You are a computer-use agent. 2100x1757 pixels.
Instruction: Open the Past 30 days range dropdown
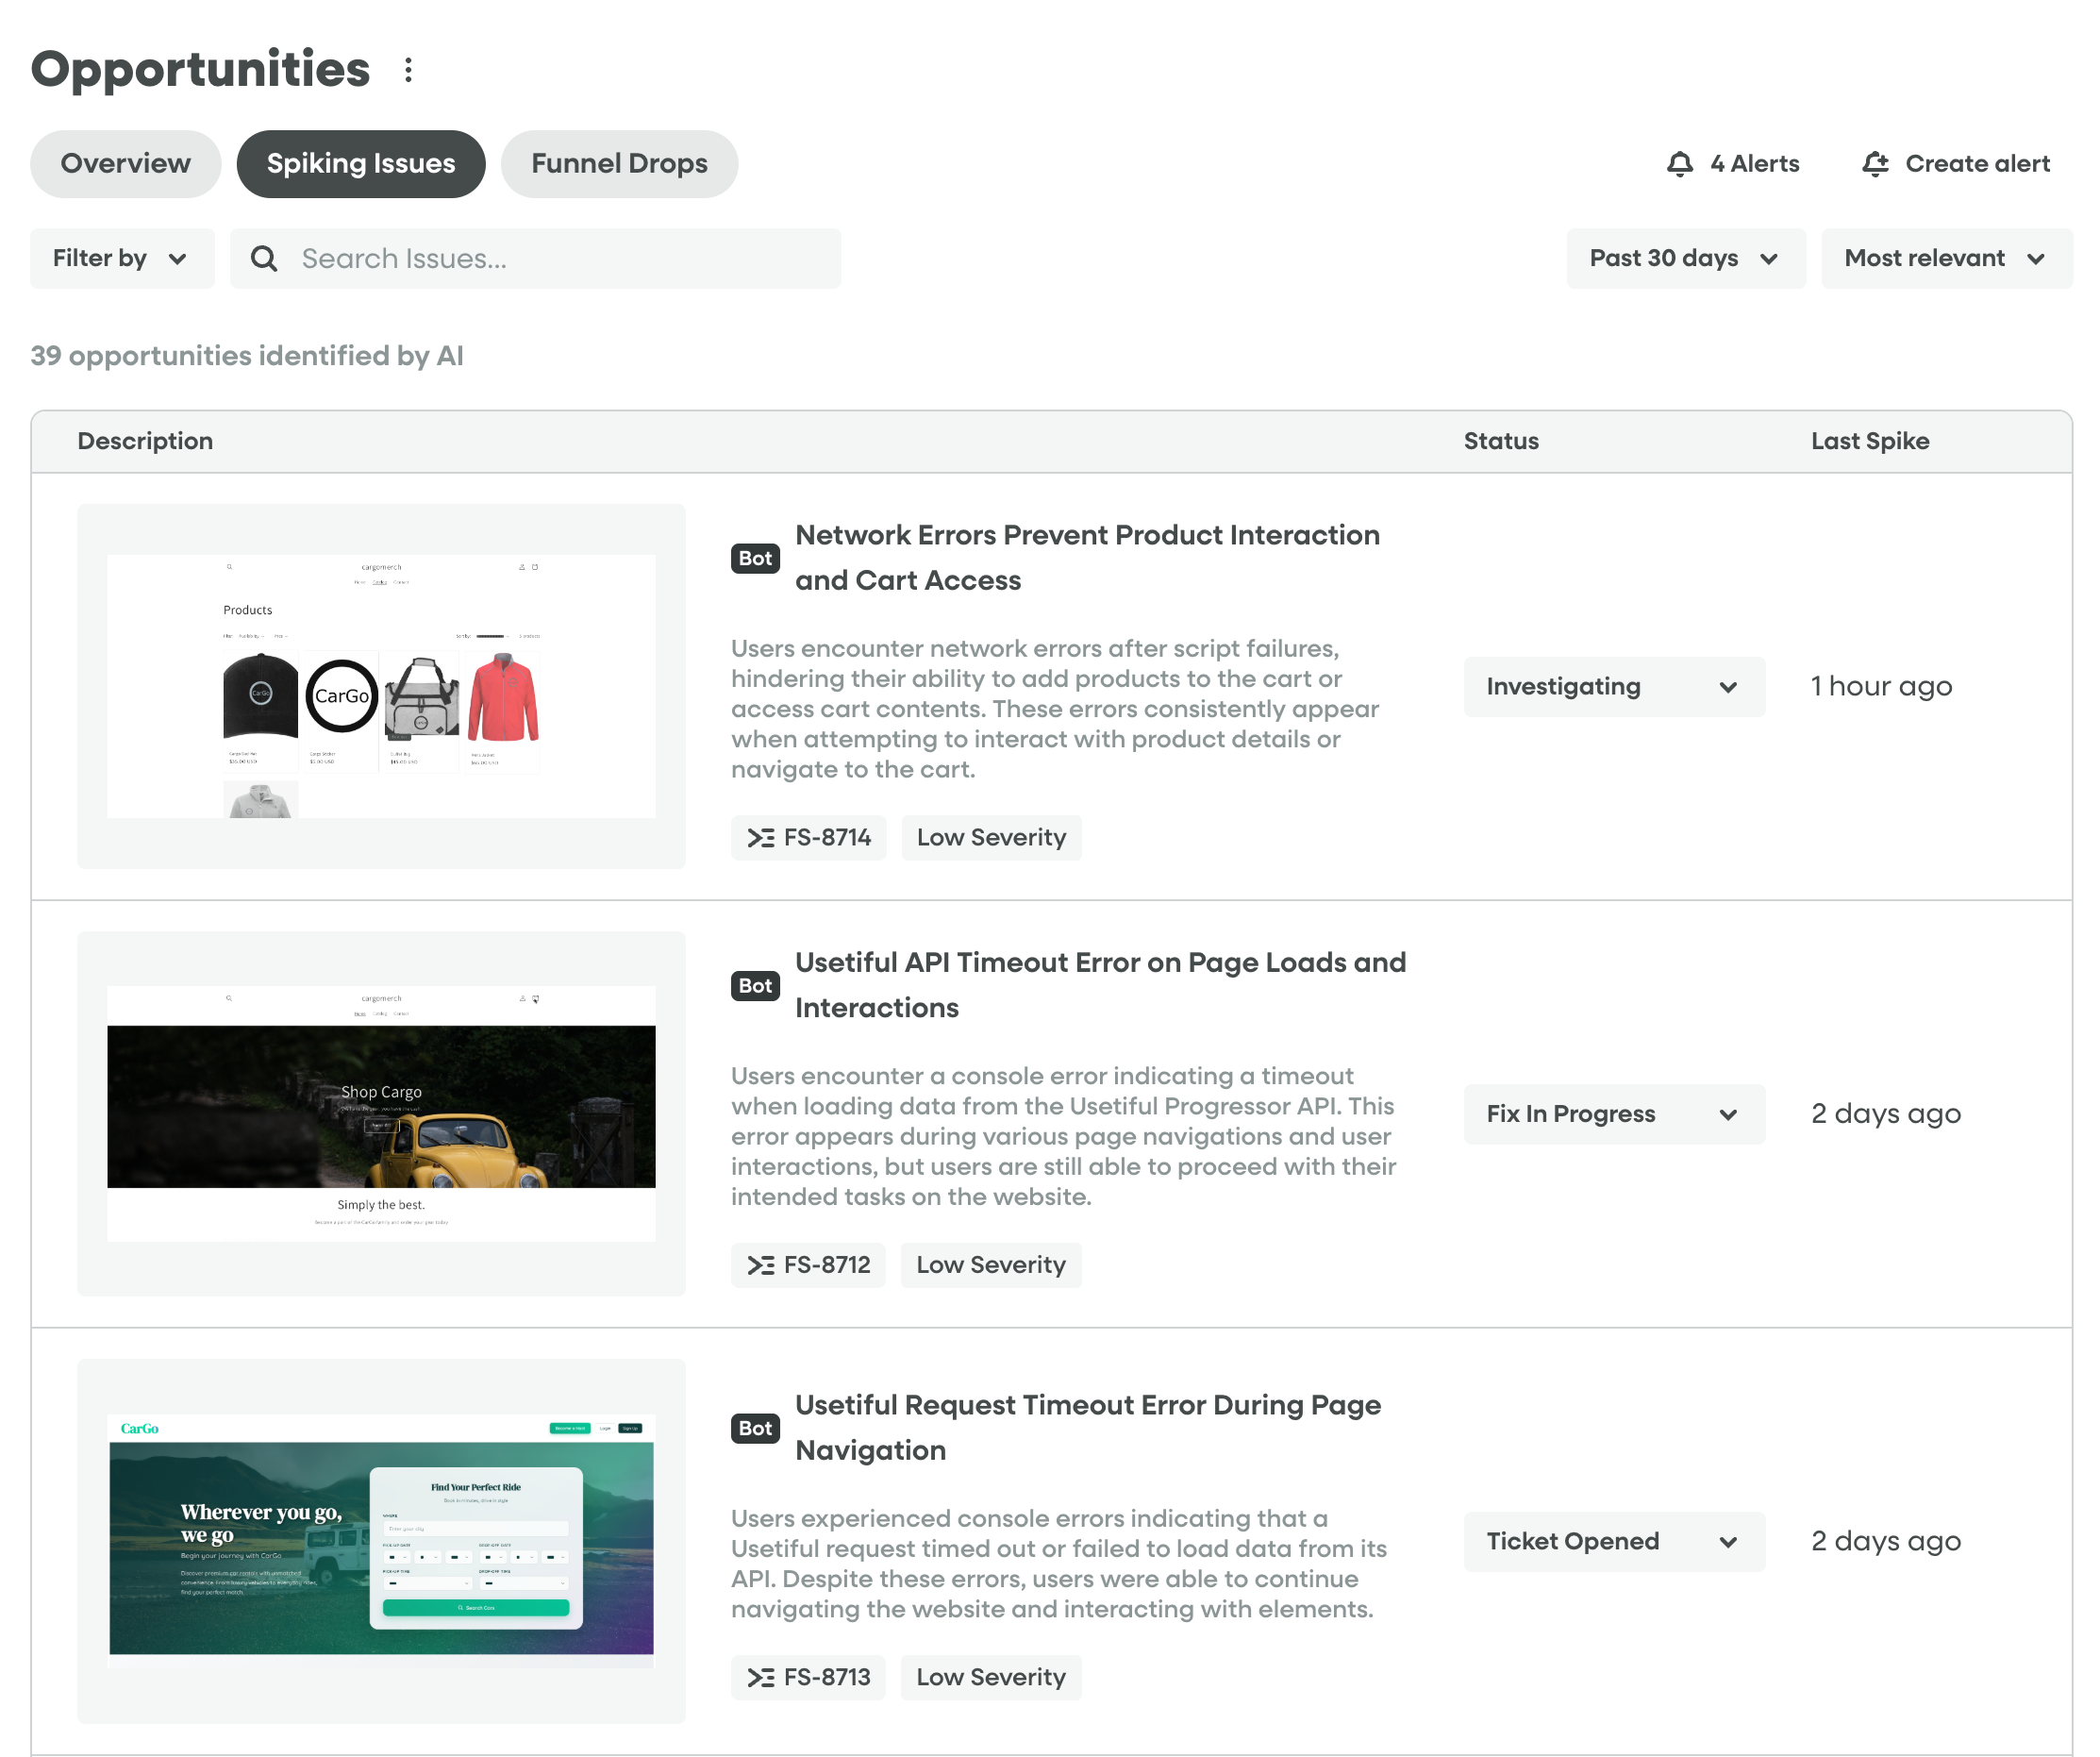[x=1686, y=259]
